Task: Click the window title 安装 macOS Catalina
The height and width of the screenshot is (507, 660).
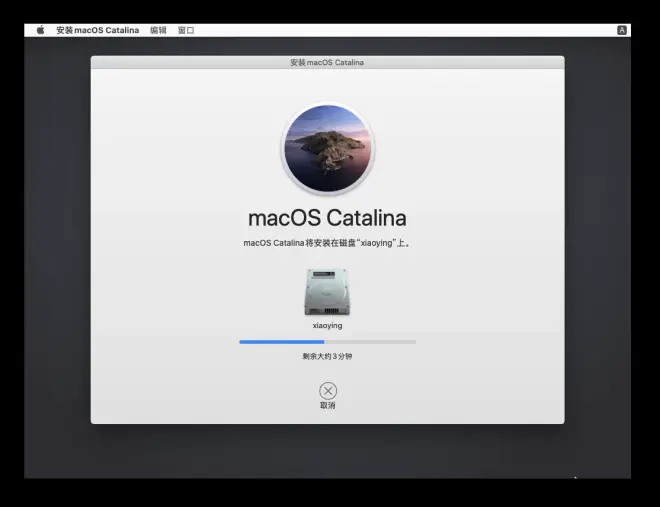Action: click(x=327, y=62)
